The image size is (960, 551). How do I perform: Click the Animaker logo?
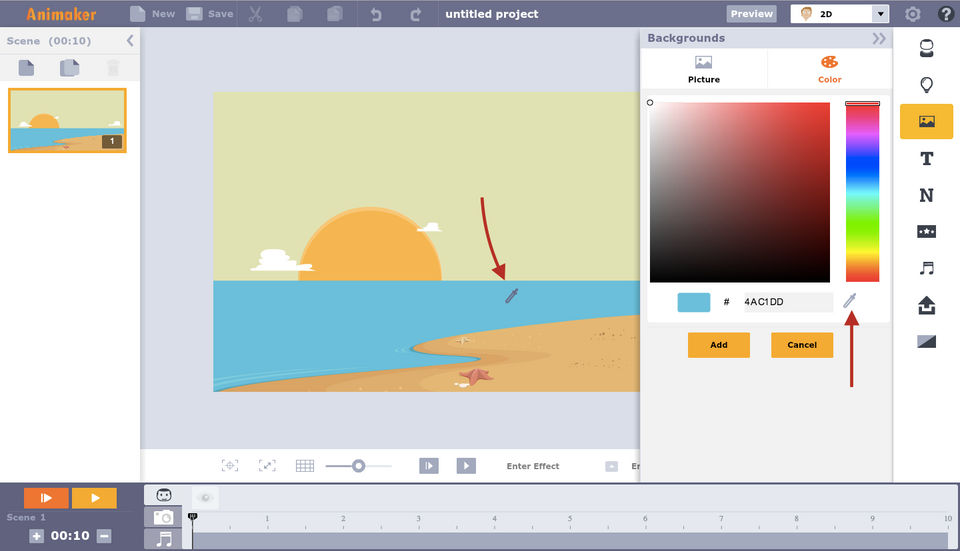(61, 14)
